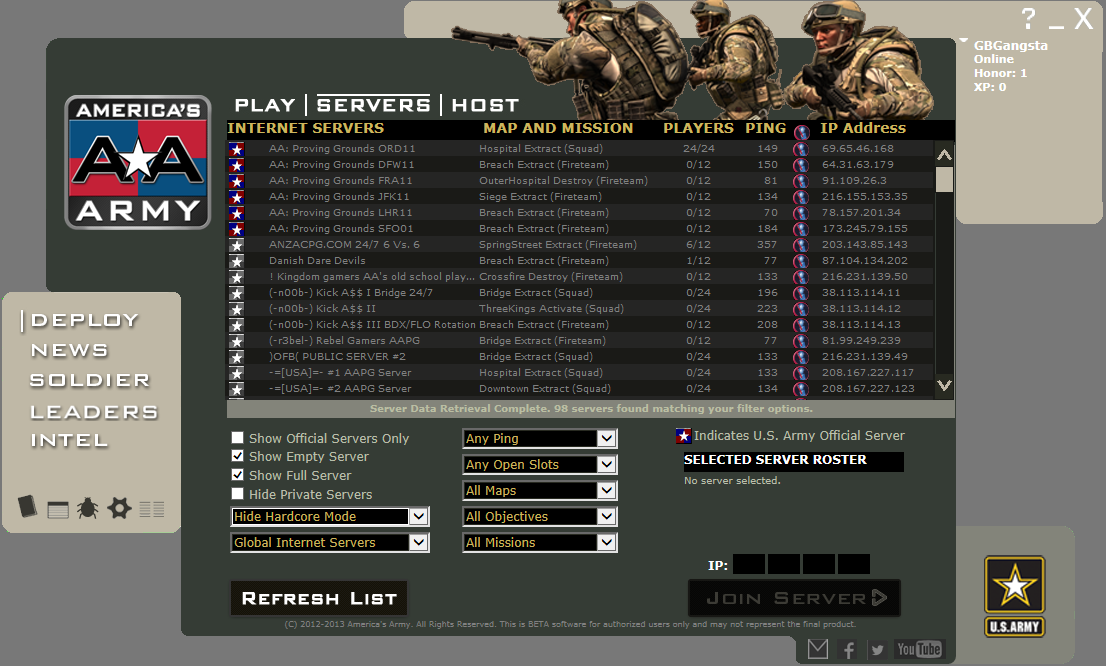The height and width of the screenshot is (666, 1106).
Task: Uncheck Show Full Server checkbox
Action: pyautogui.click(x=238, y=475)
